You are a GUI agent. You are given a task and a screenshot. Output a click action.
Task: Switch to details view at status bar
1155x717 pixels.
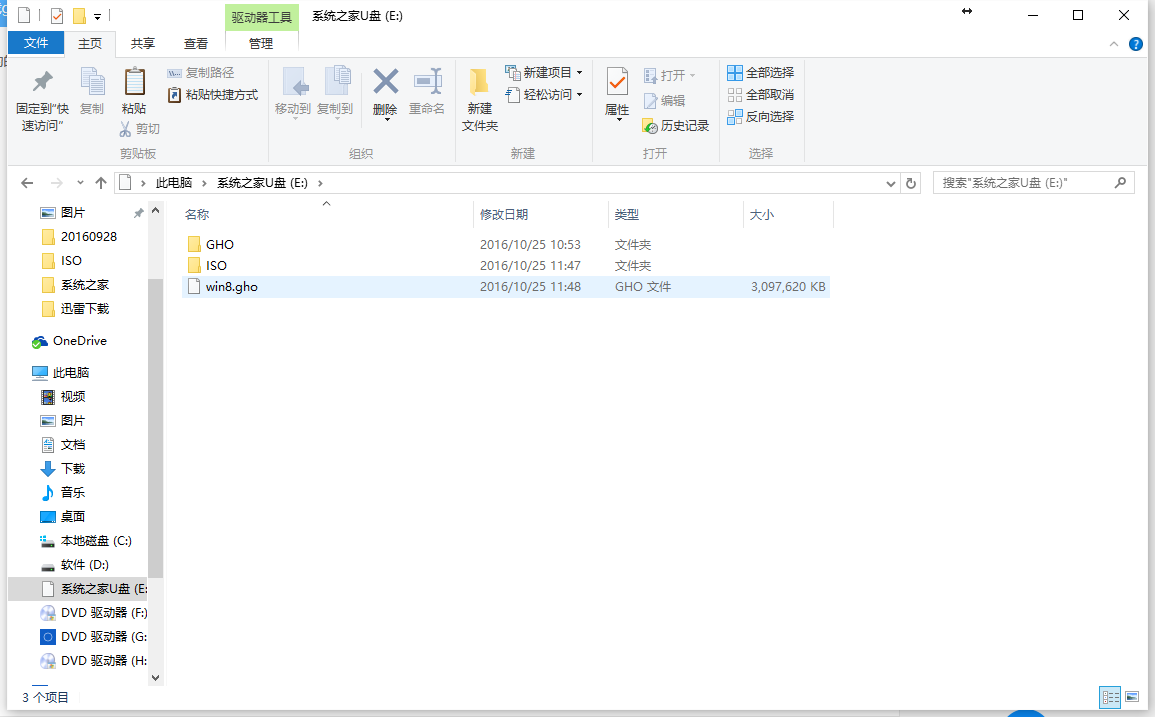pos(1110,697)
